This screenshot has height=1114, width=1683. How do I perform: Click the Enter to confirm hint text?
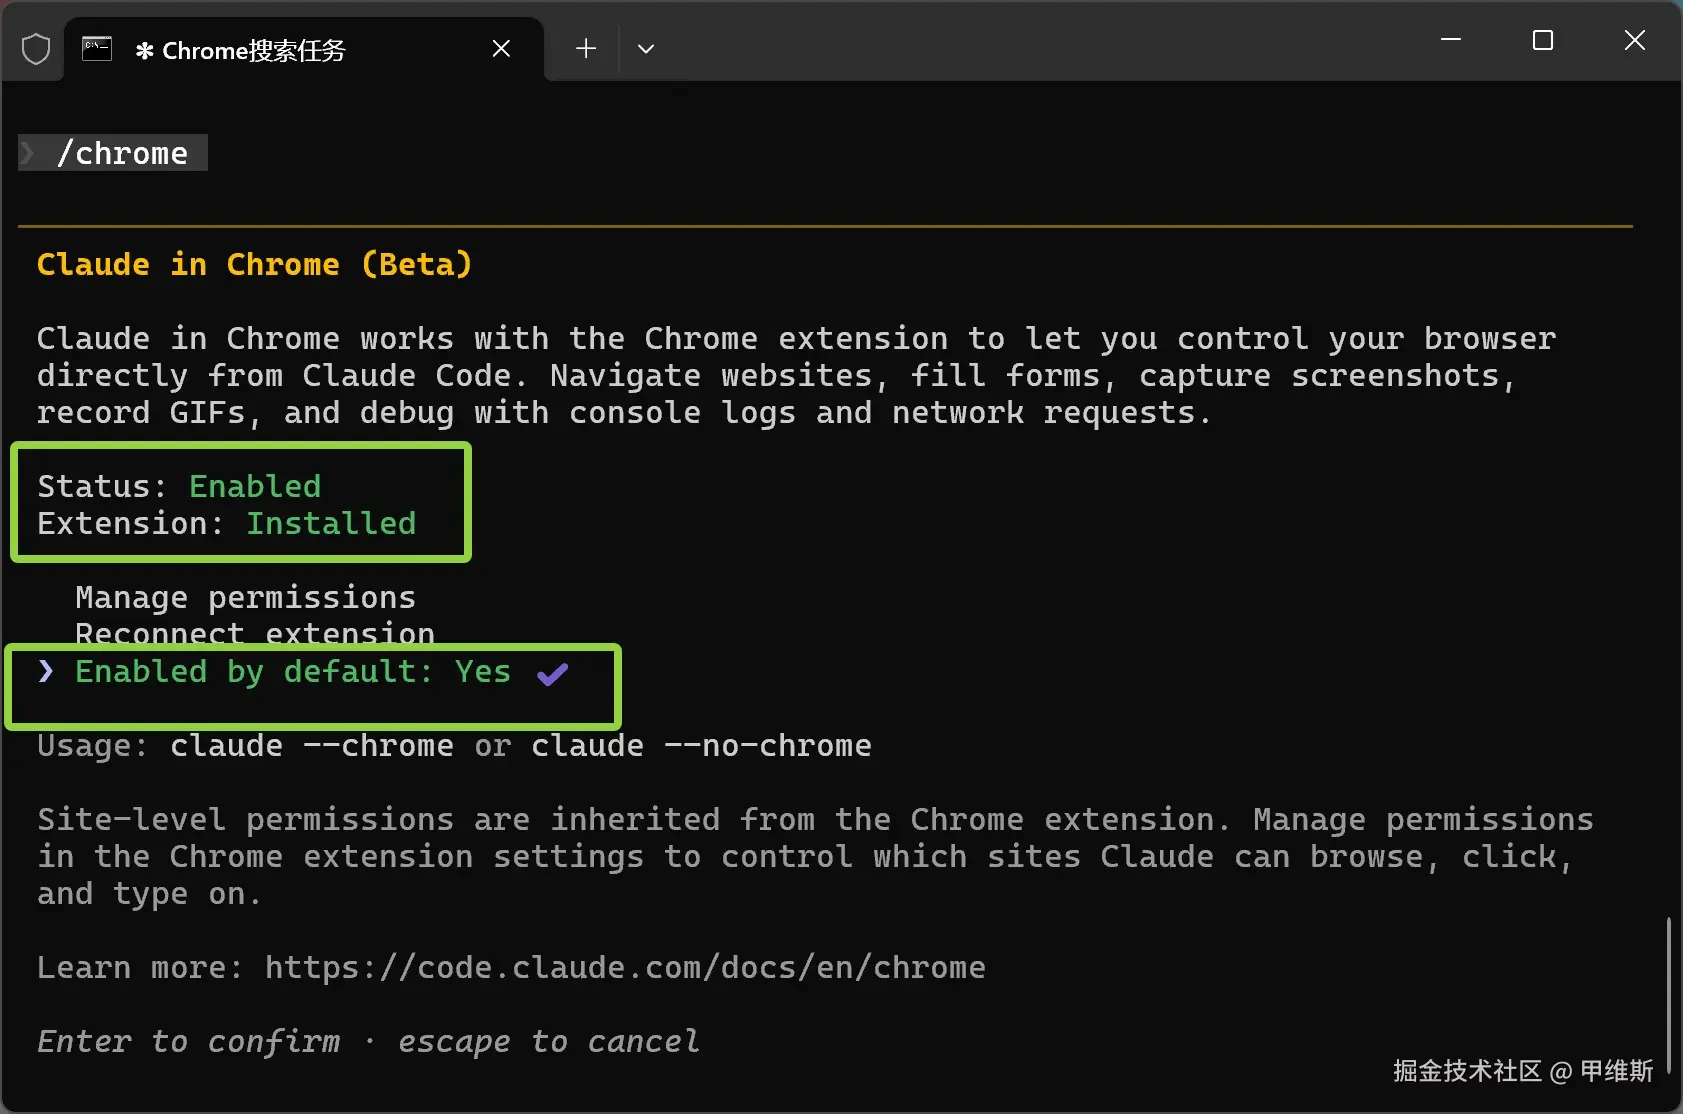188,1042
